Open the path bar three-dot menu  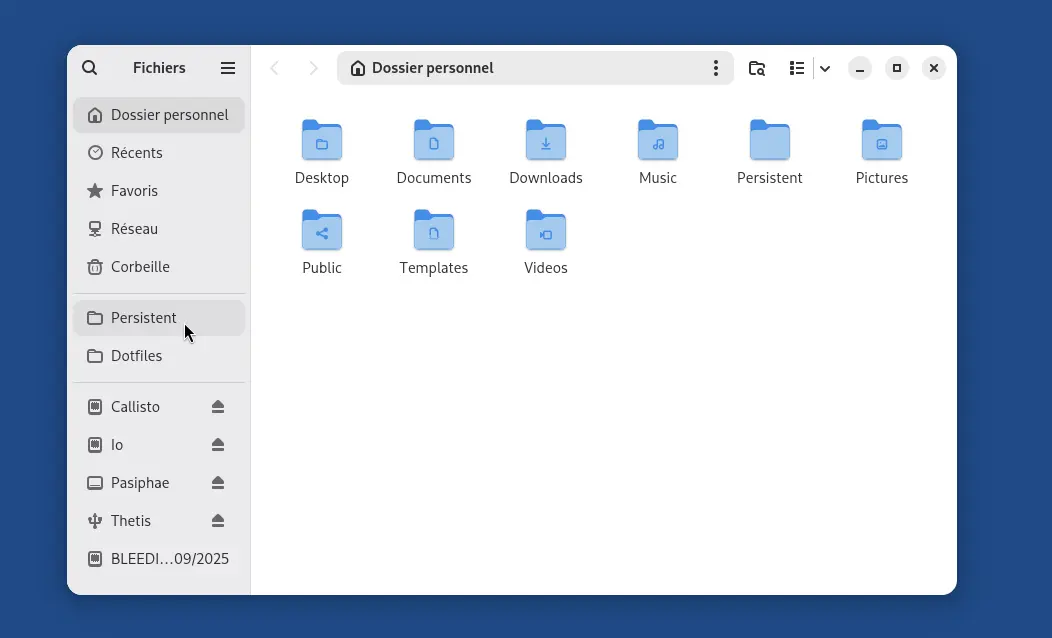click(x=716, y=68)
